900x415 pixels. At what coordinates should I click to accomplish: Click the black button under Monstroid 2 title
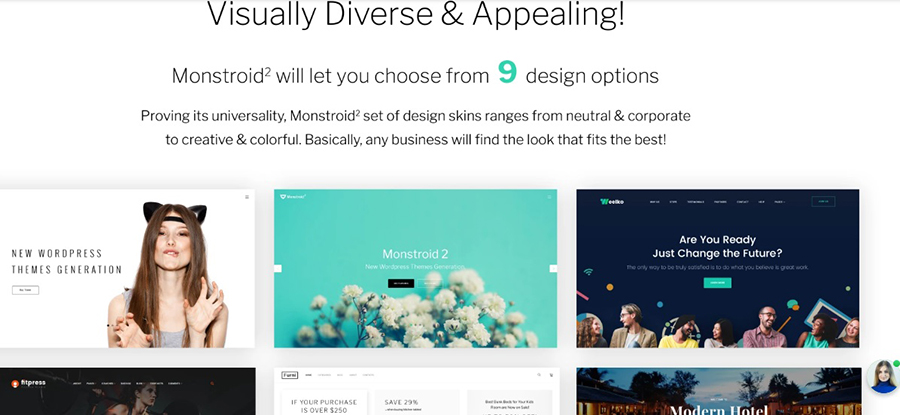point(401,284)
